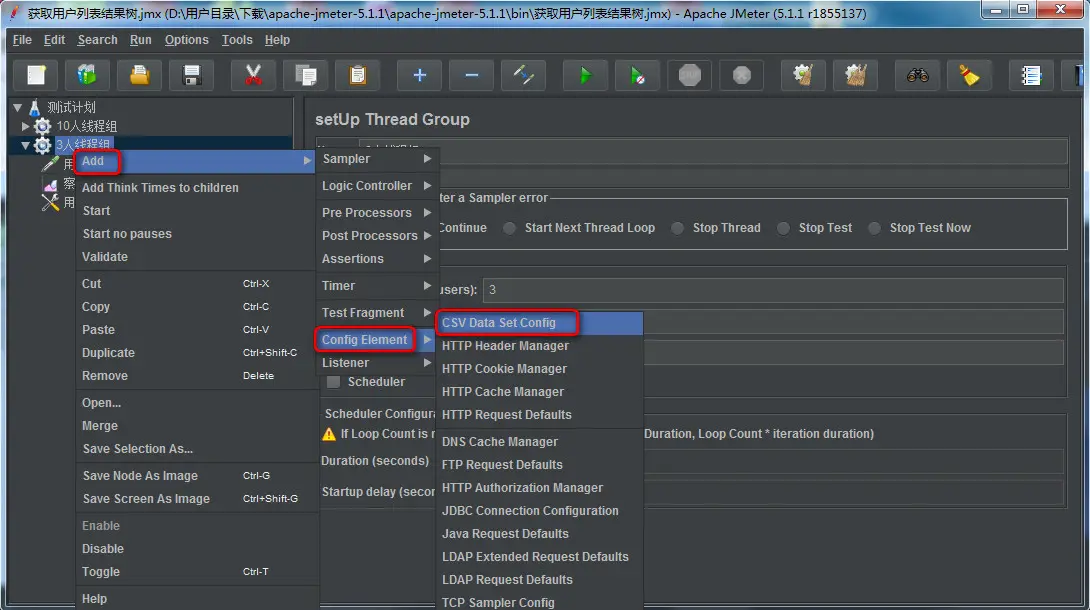
Task: Open the Test Fragment submenu
Action: tap(376, 313)
